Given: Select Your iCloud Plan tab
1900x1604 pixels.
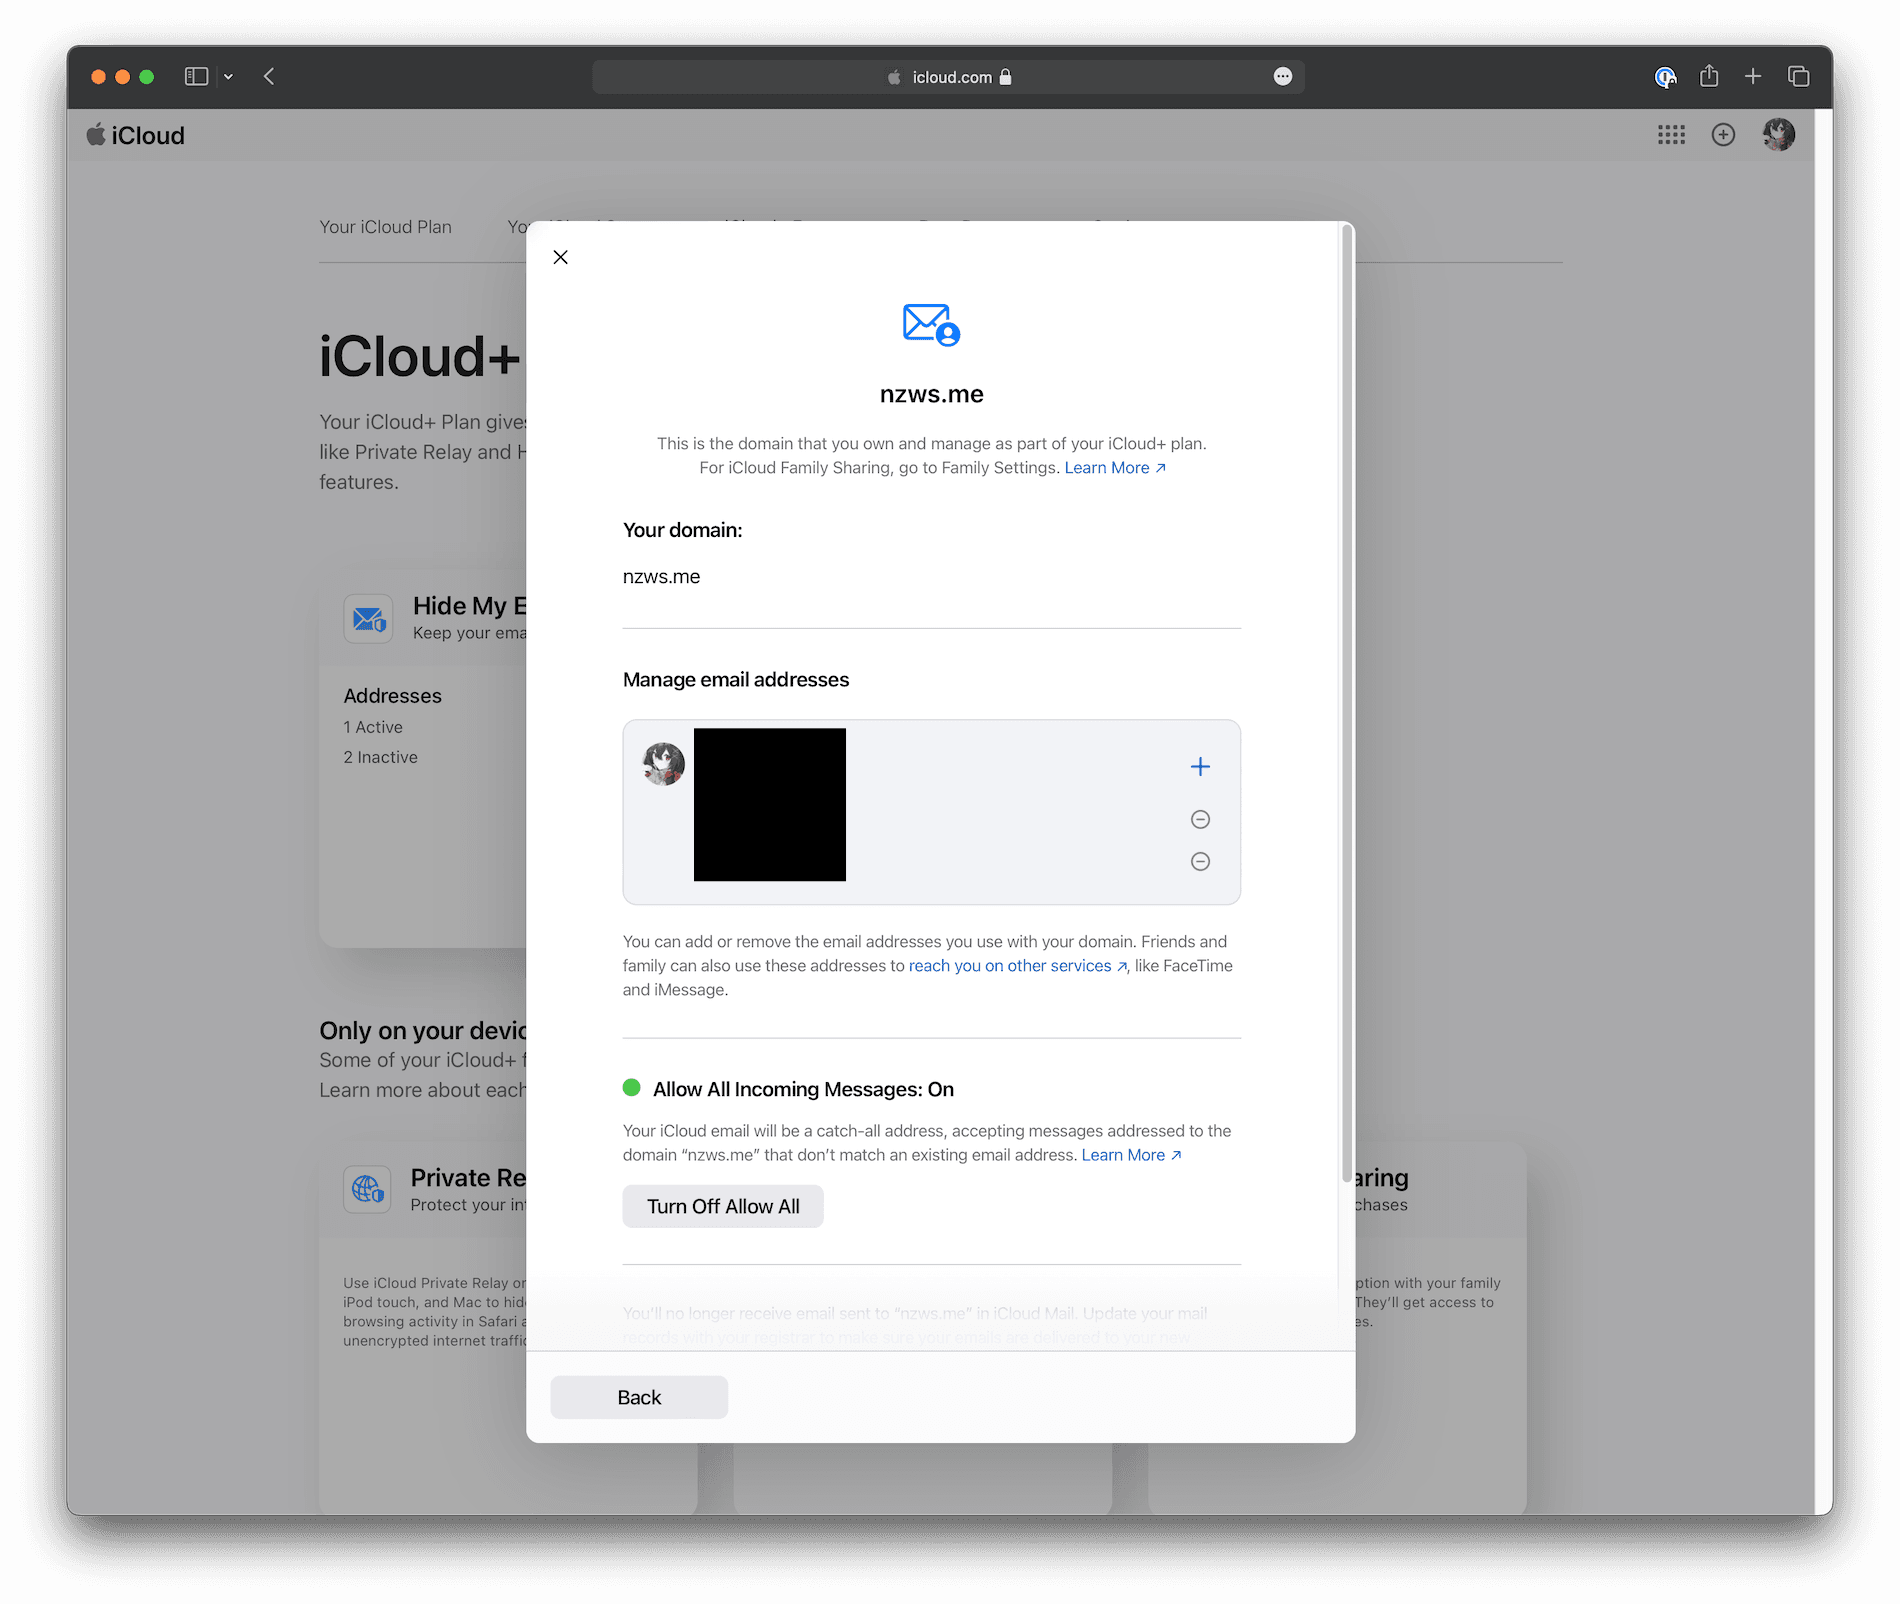Looking at the screenshot, I should click(x=385, y=227).
